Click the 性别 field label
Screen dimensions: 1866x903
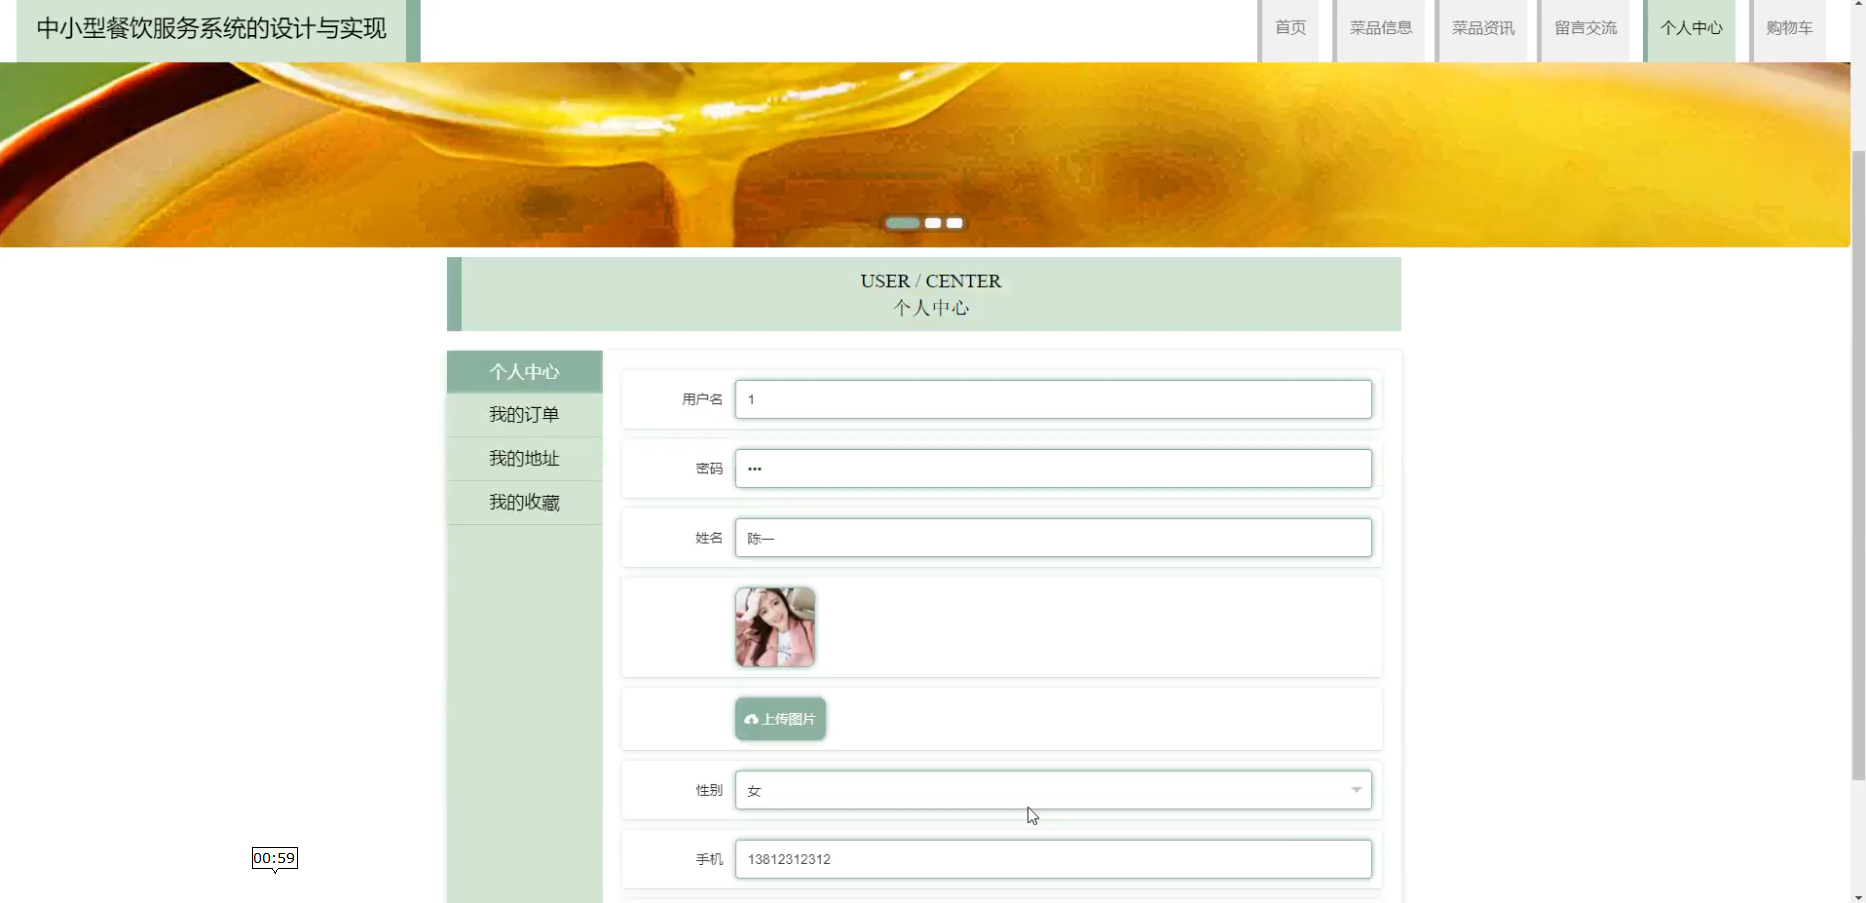709,790
